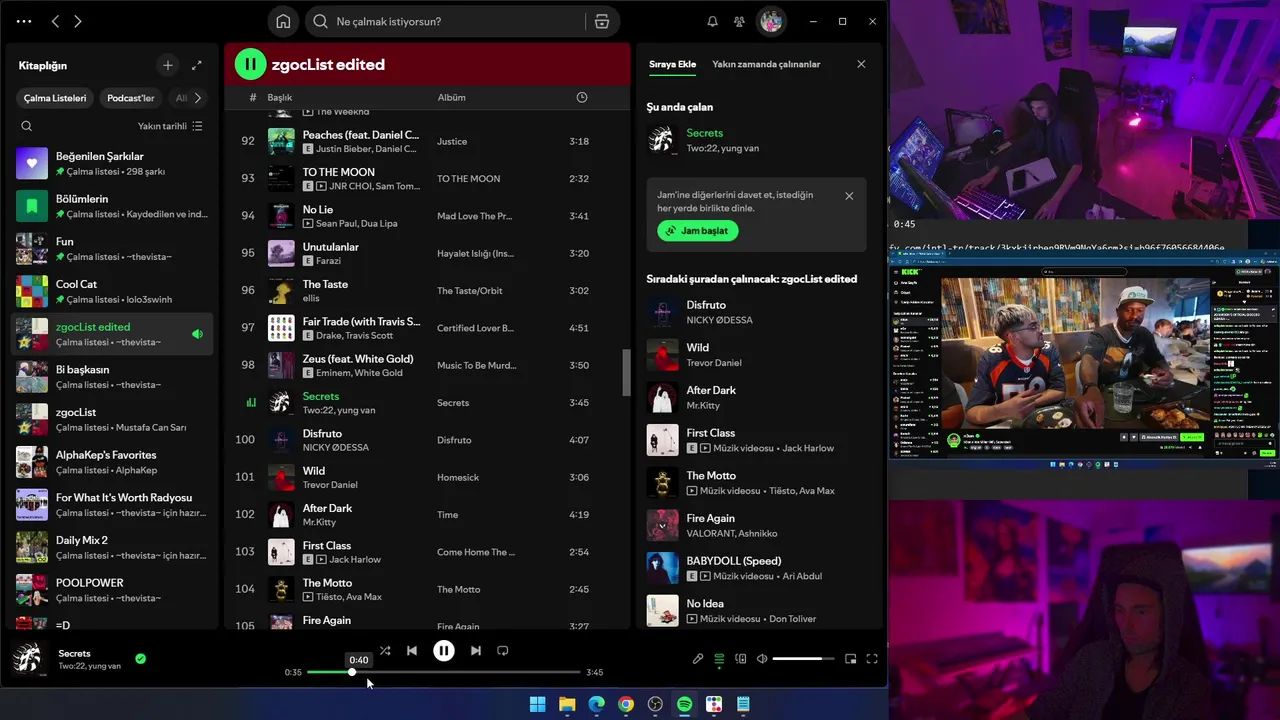Enter full screen from the player bar
This screenshot has height=720, width=1280.
tap(872, 659)
